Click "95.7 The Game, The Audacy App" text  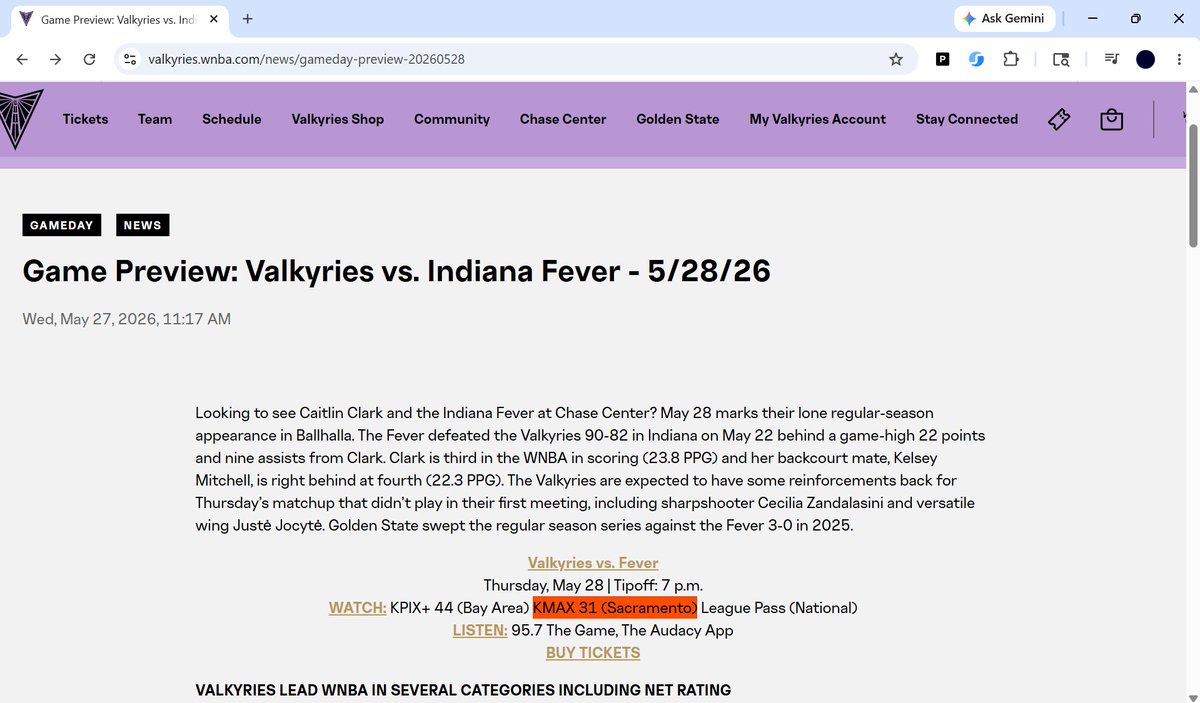622,630
